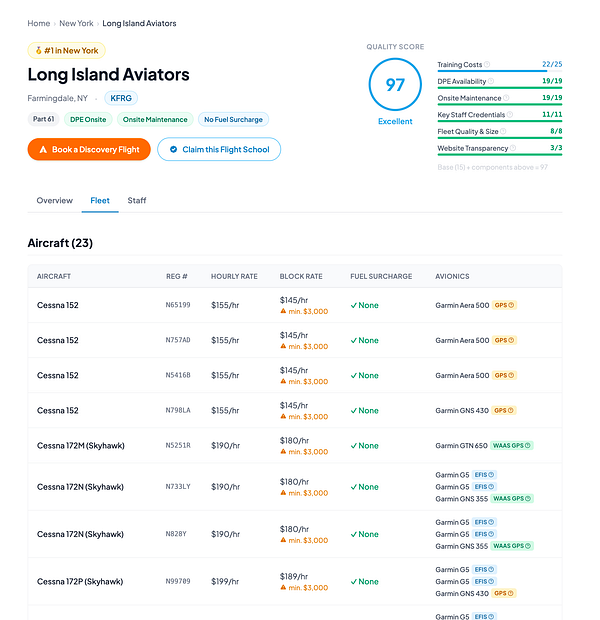This screenshot has height=620, width=600.
Task: Book a Discovery Flight
Action: pyautogui.click(x=89, y=149)
